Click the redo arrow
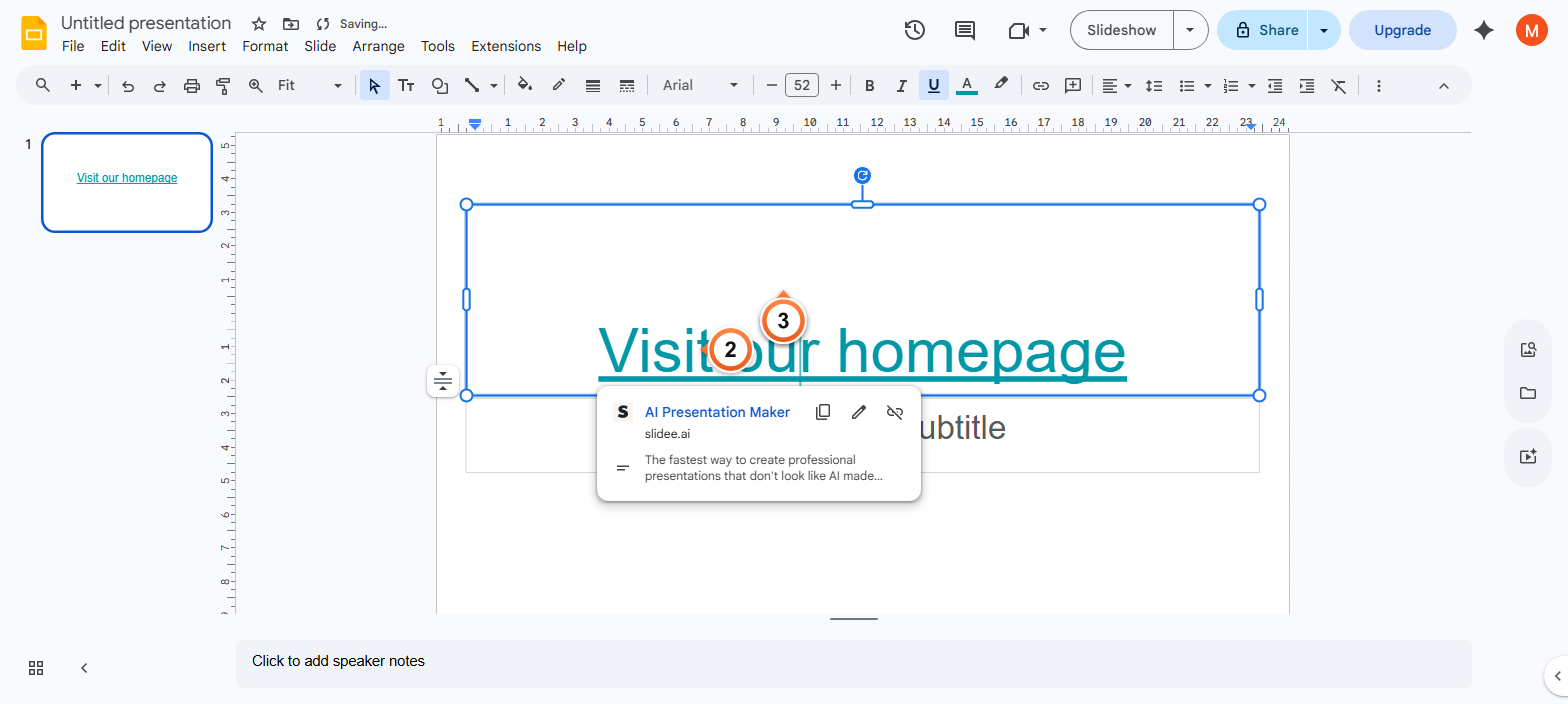 [160, 86]
